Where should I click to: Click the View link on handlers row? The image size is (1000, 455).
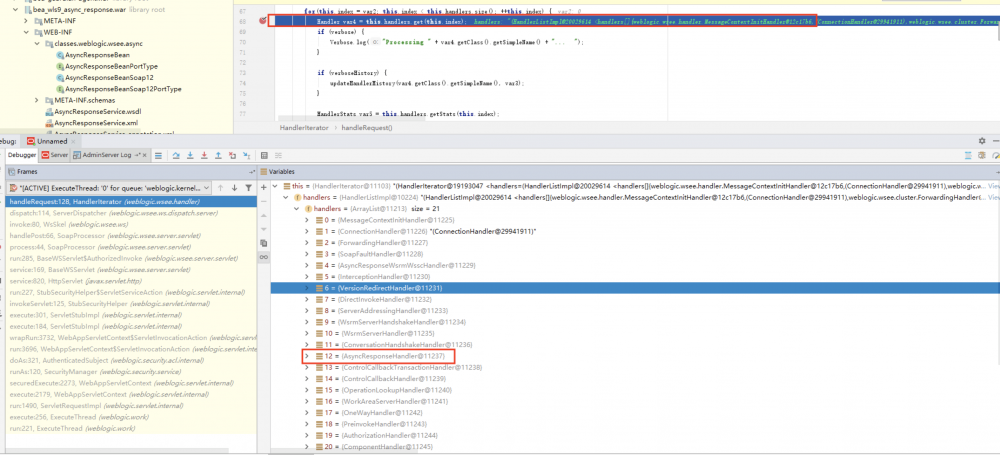(994, 197)
